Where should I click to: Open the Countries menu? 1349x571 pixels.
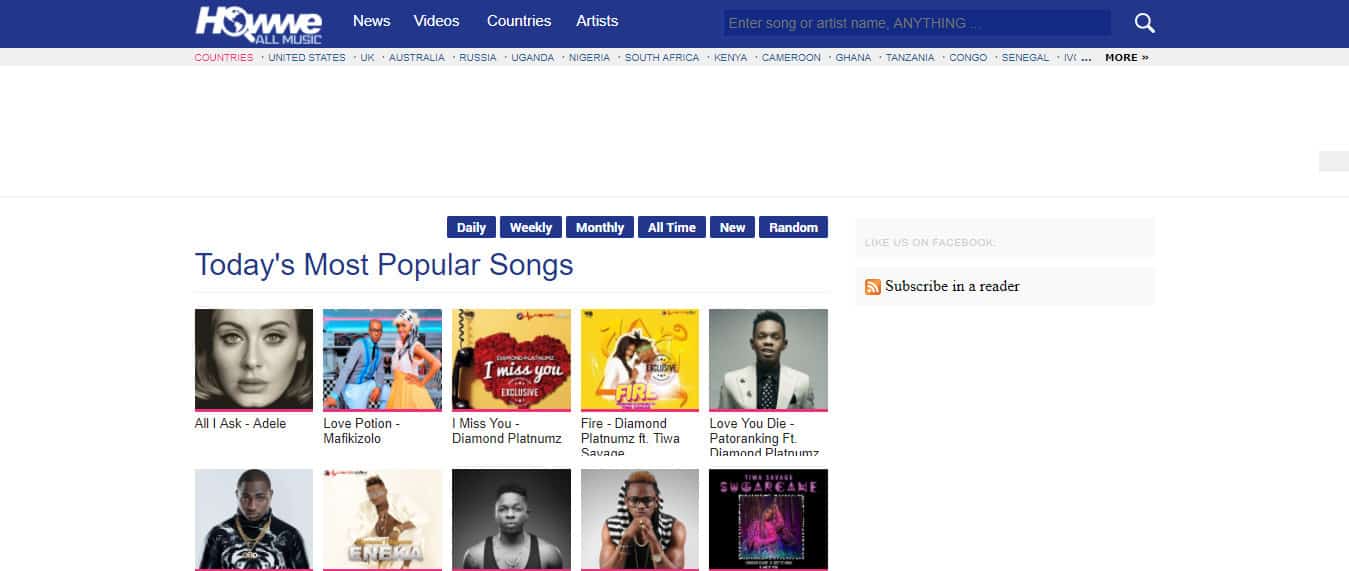click(x=519, y=21)
